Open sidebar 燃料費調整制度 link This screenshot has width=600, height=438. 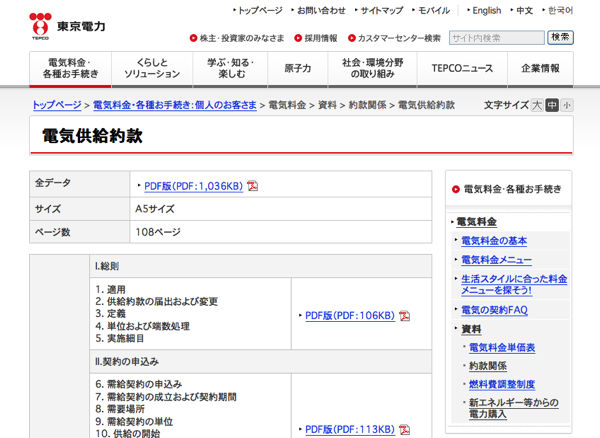502,384
